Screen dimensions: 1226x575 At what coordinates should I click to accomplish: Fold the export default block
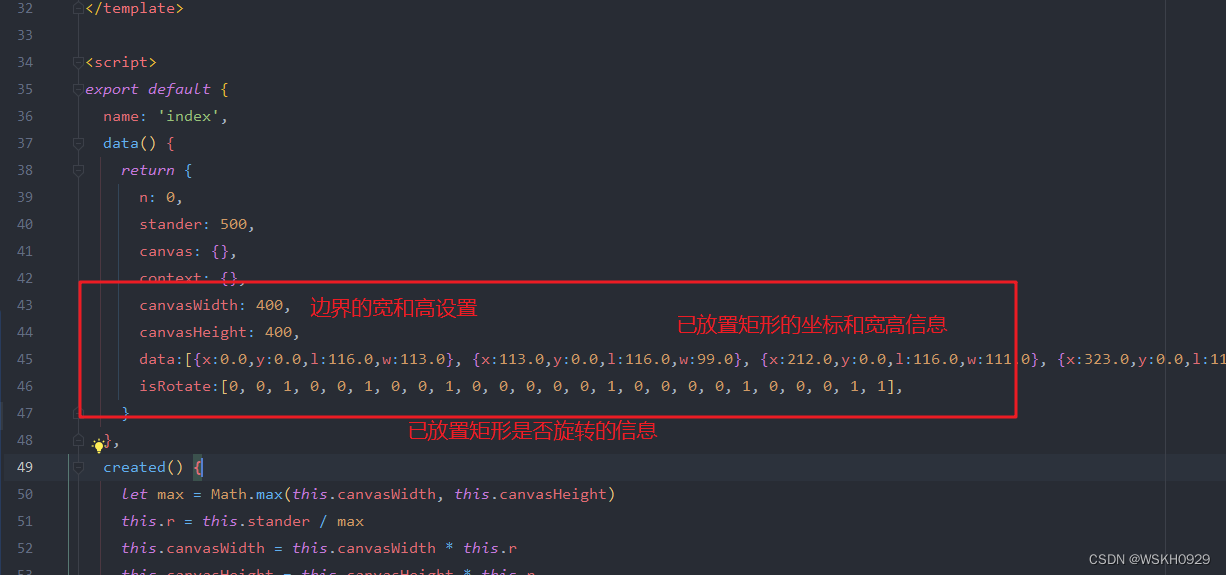pyautogui.click(x=79, y=89)
